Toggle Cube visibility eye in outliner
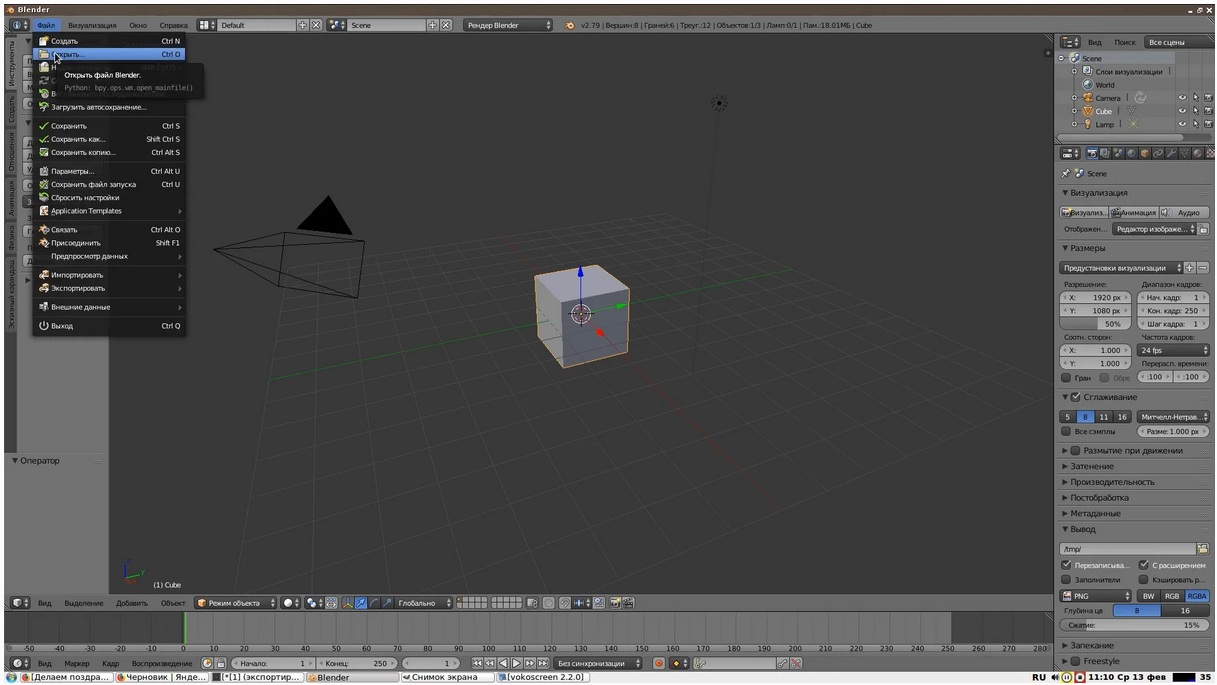 [1182, 111]
